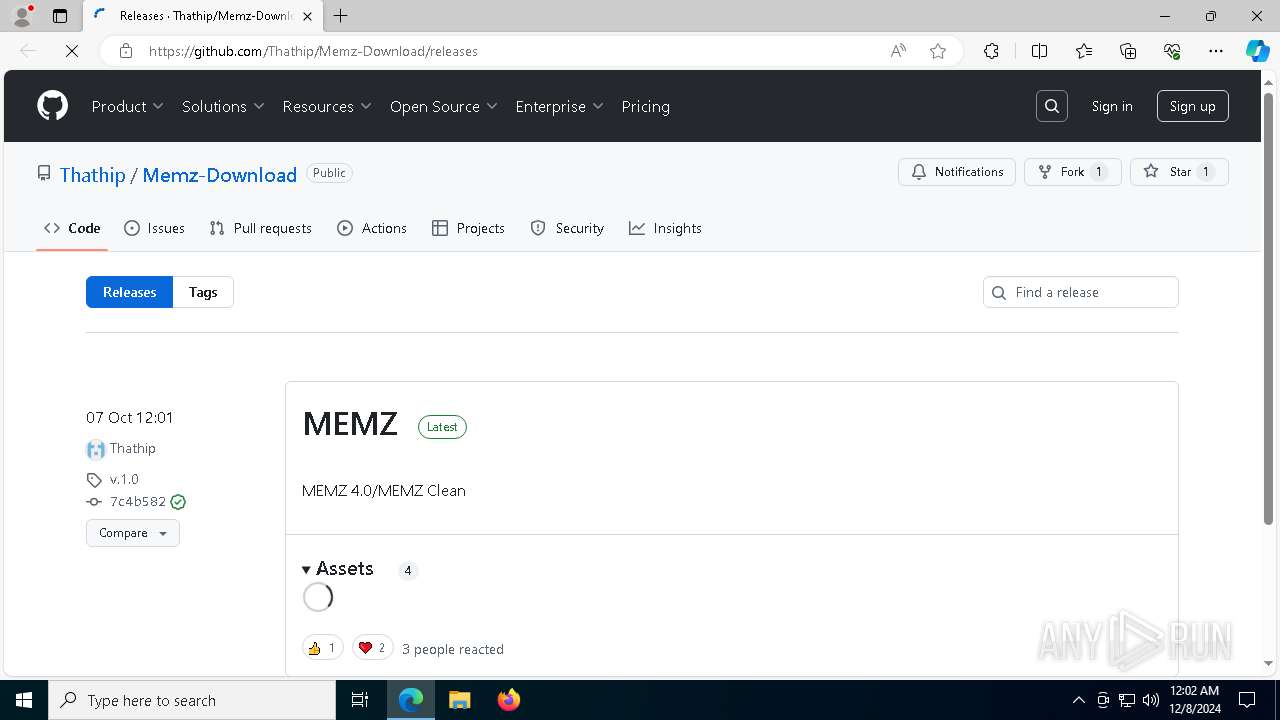
Task: Open Browser essentials heart icon
Action: coord(1172,51)
